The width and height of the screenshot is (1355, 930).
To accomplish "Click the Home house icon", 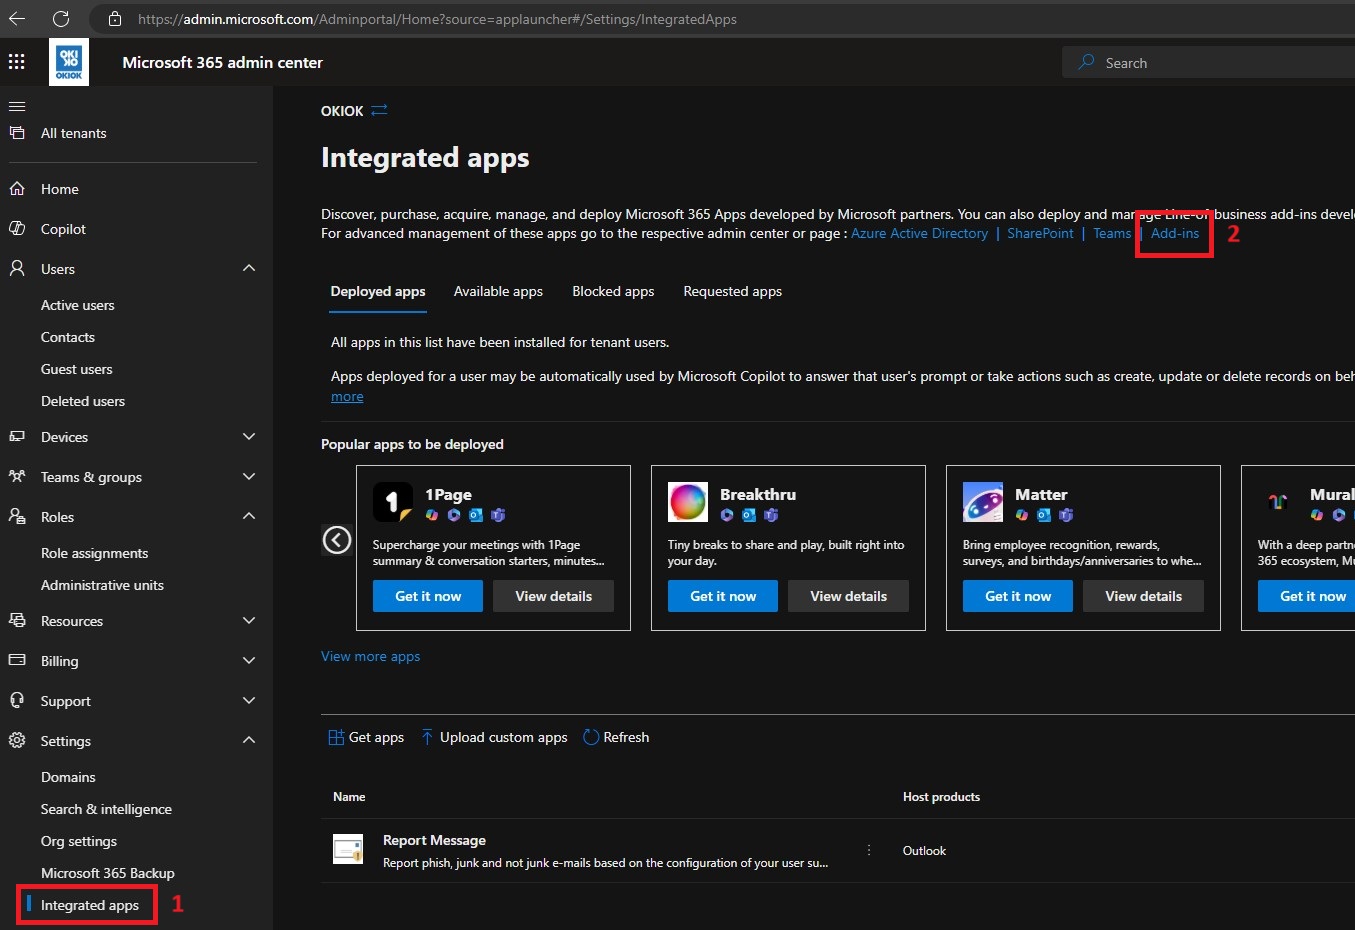I will click(17, 189).
